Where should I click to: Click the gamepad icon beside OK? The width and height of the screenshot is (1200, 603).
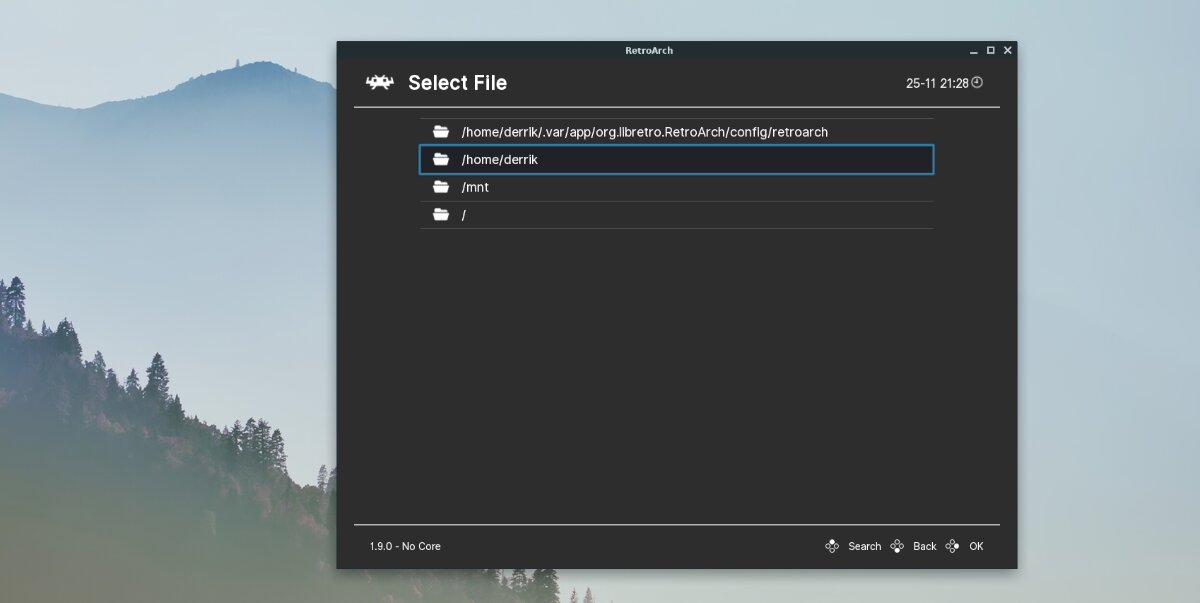[952, 546]
